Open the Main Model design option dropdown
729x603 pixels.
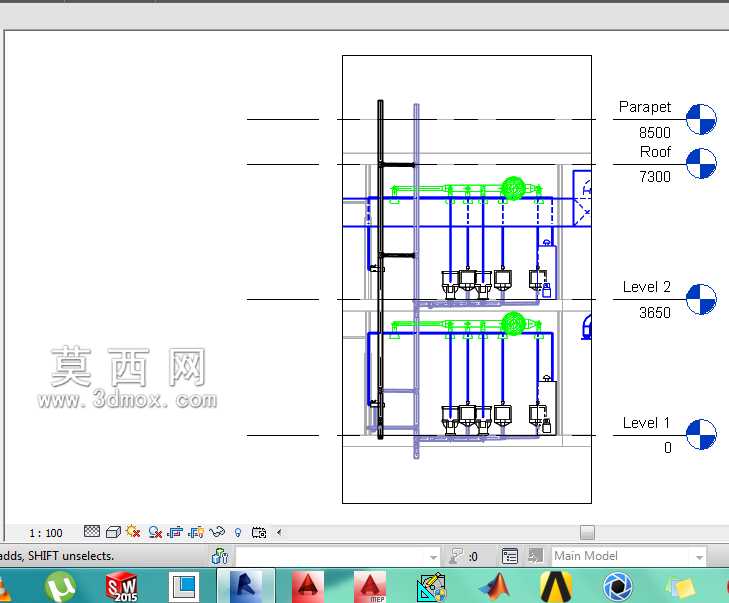629,556
